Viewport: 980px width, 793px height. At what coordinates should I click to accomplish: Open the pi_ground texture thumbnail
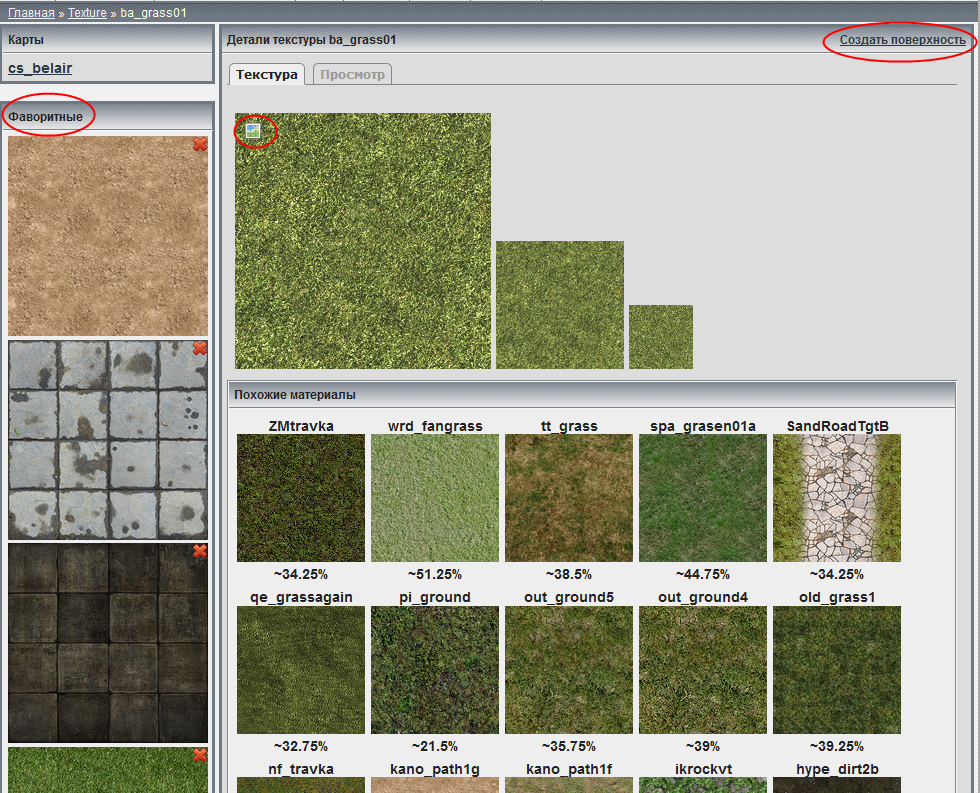point(435,670)
